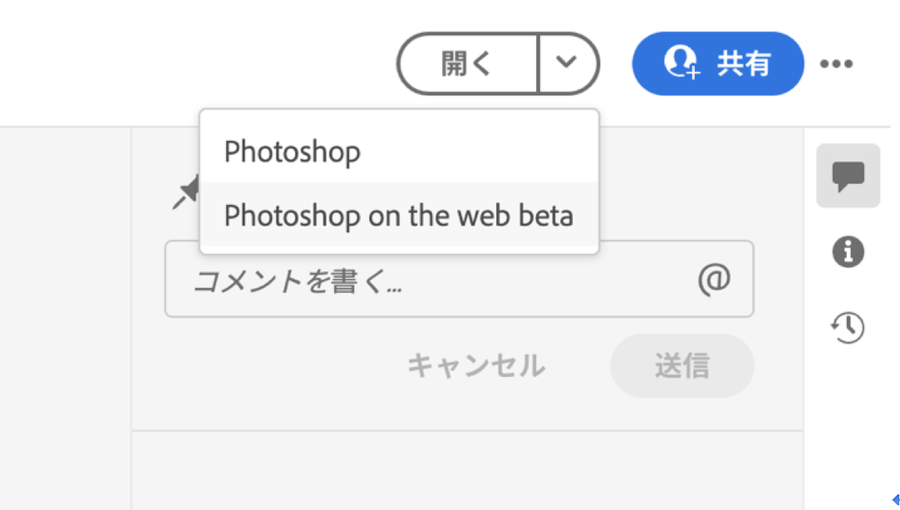
Task: Click the person-plus icon on the 共有 button
Action: pos(681,63)
